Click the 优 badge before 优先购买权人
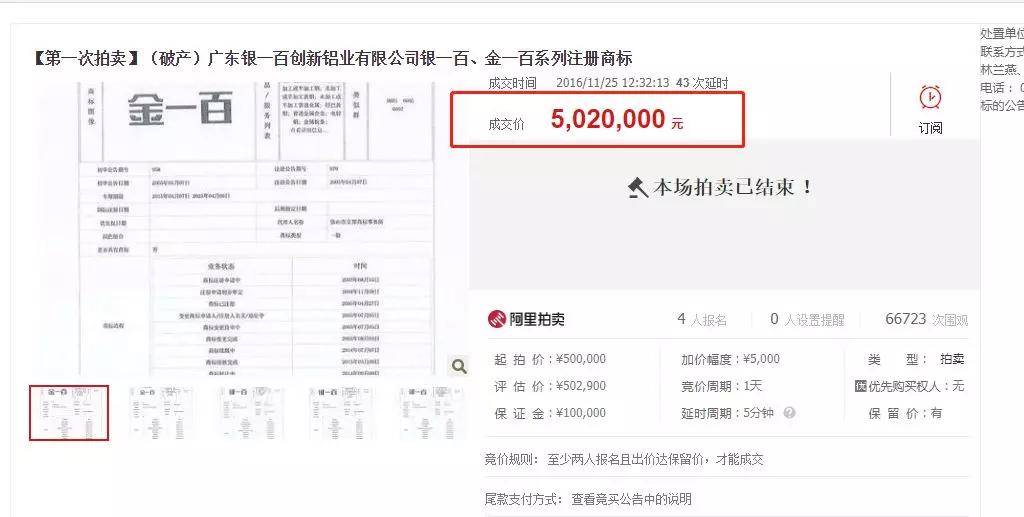 click(x=860, y=386)
